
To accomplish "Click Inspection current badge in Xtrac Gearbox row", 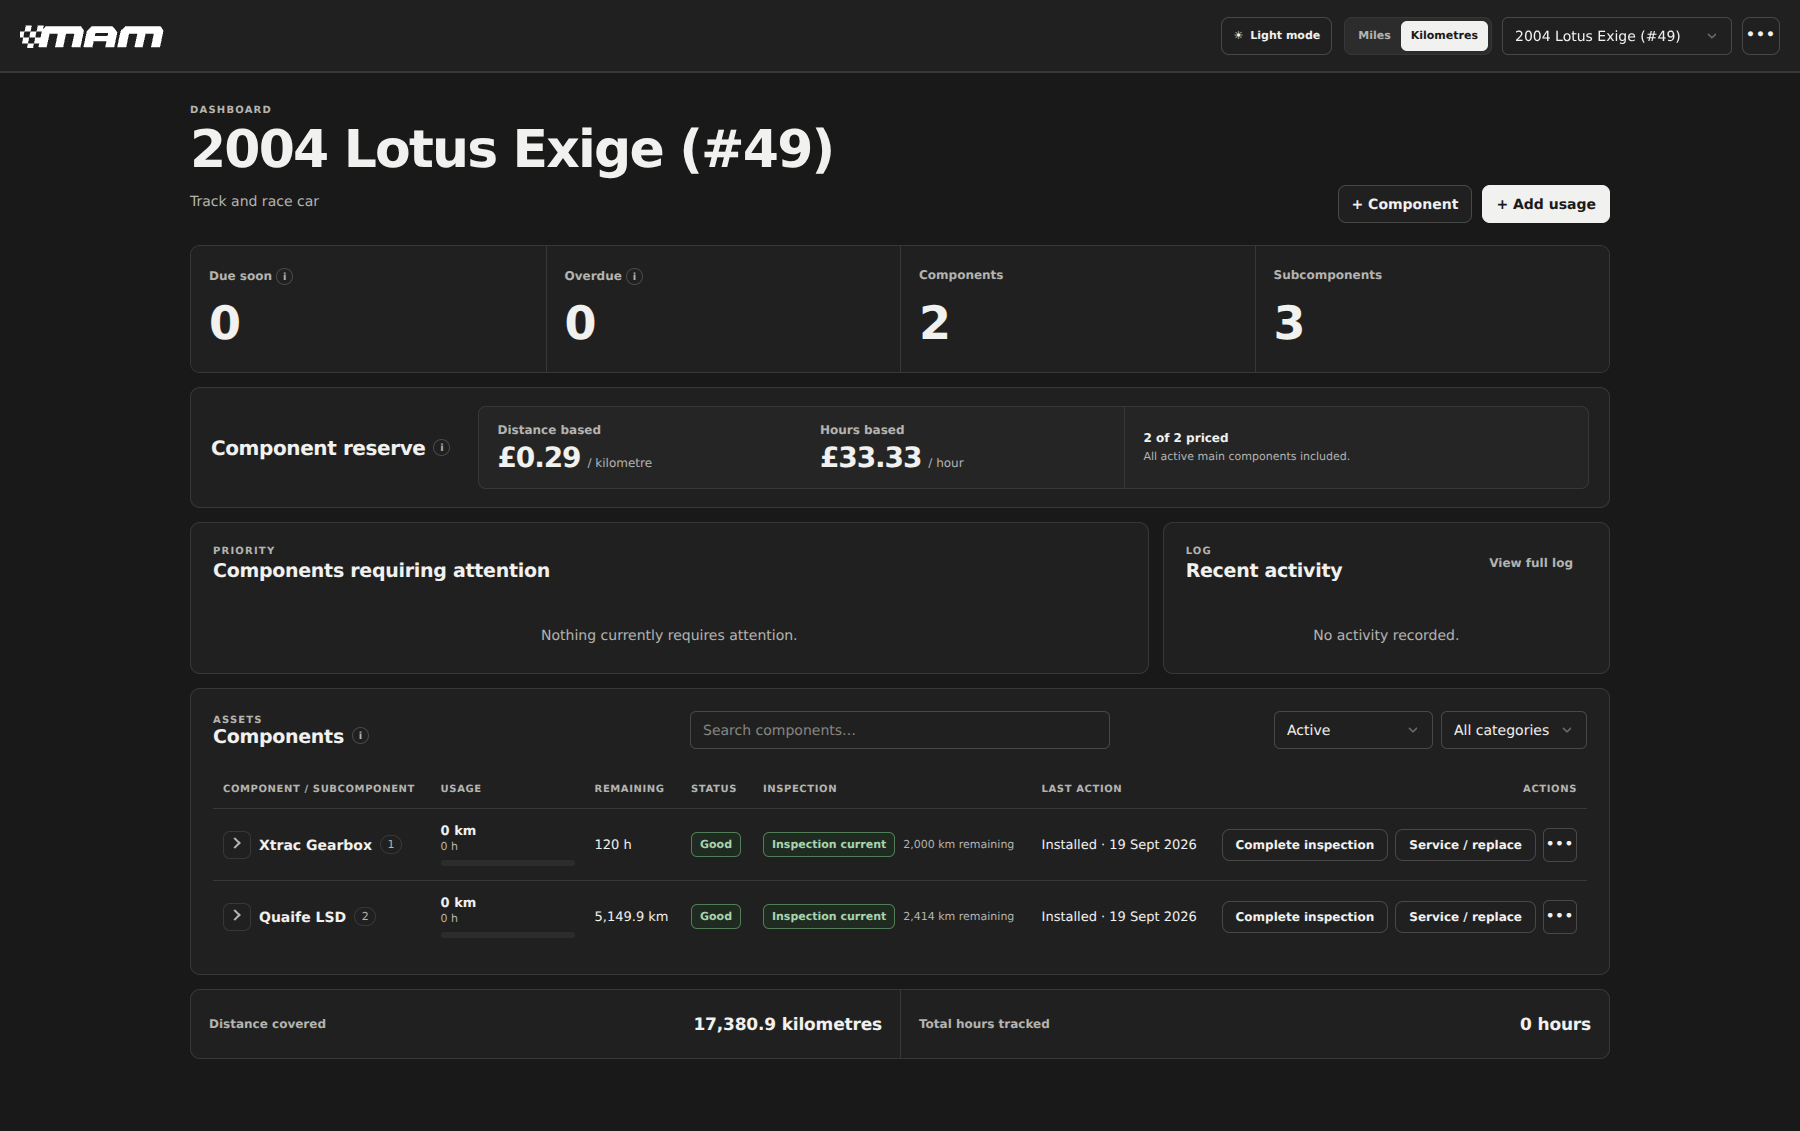I will pyautogui.click(x=828, y=845).
